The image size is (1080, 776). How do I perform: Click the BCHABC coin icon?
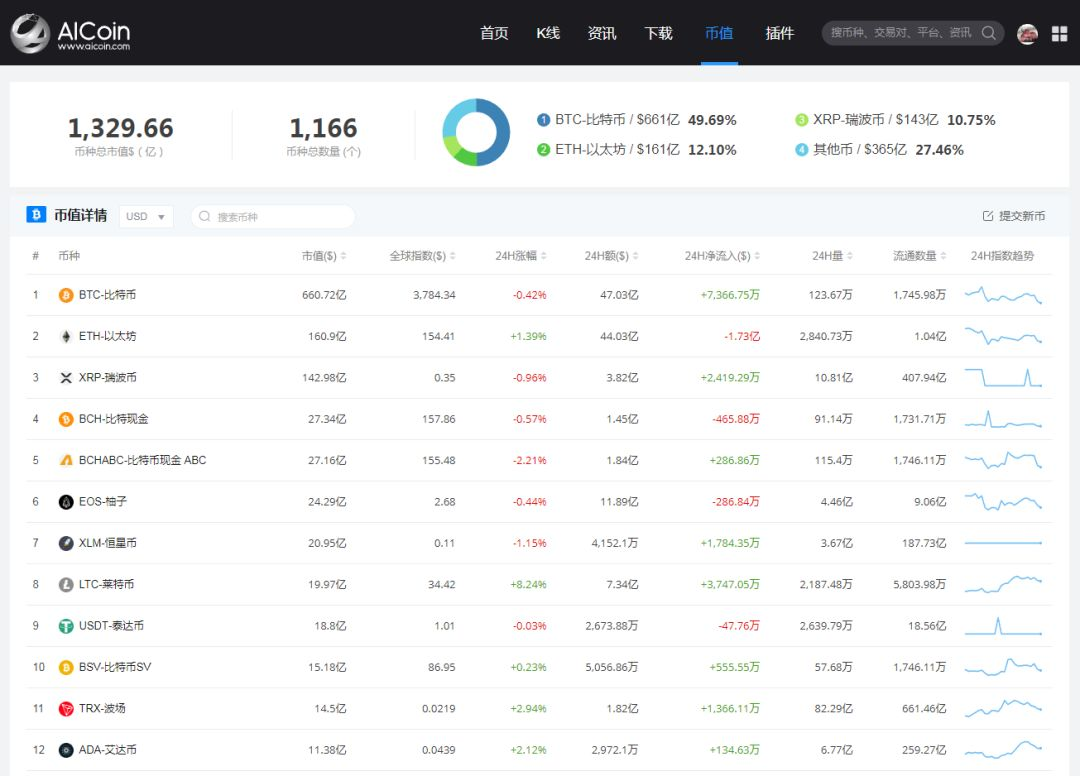(x=66, y=461)
